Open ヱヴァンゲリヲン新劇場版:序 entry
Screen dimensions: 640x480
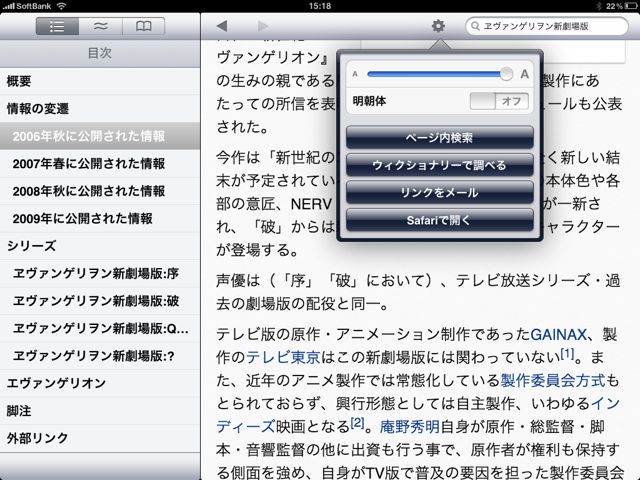pos(100,273)
